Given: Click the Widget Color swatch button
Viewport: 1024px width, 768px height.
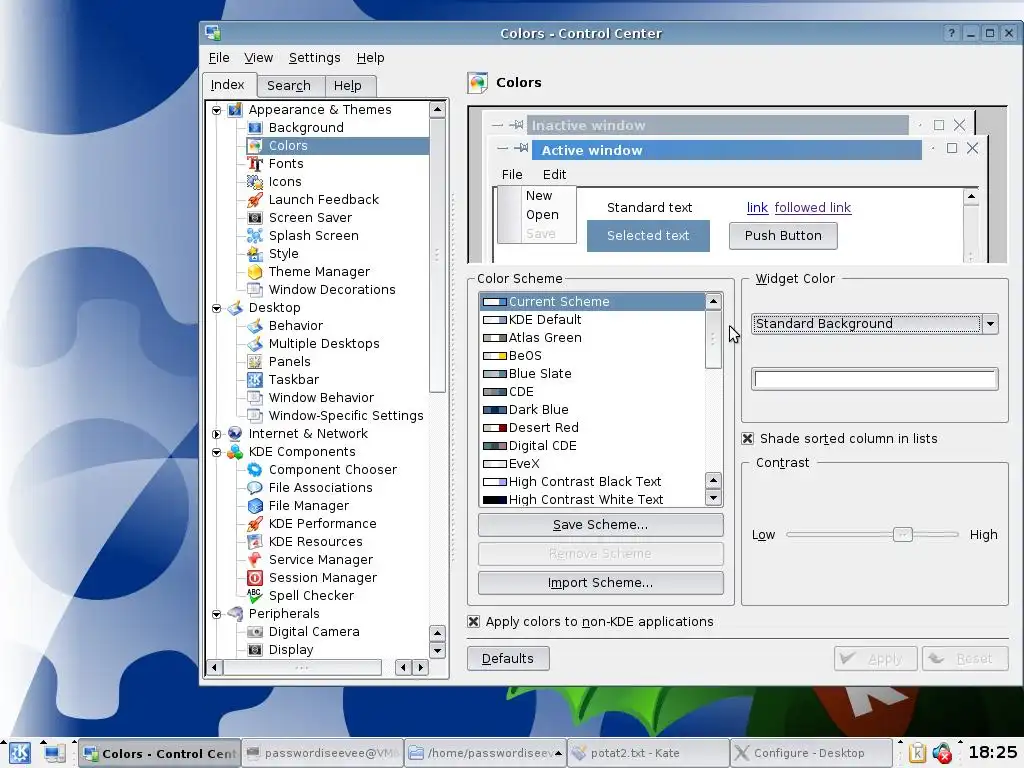Looking at the screenshot, I should pyautogui.click(x=874, y=379).
